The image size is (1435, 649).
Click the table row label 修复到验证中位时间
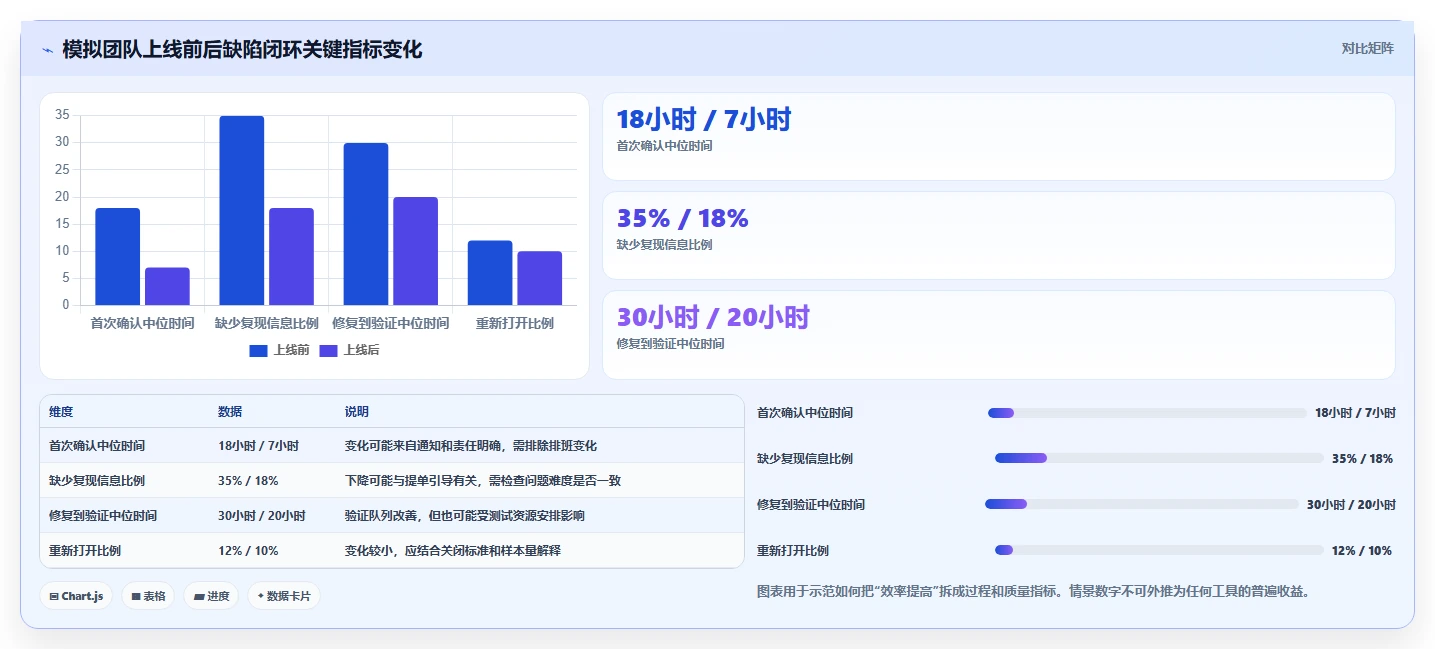[x=103, y=516]
